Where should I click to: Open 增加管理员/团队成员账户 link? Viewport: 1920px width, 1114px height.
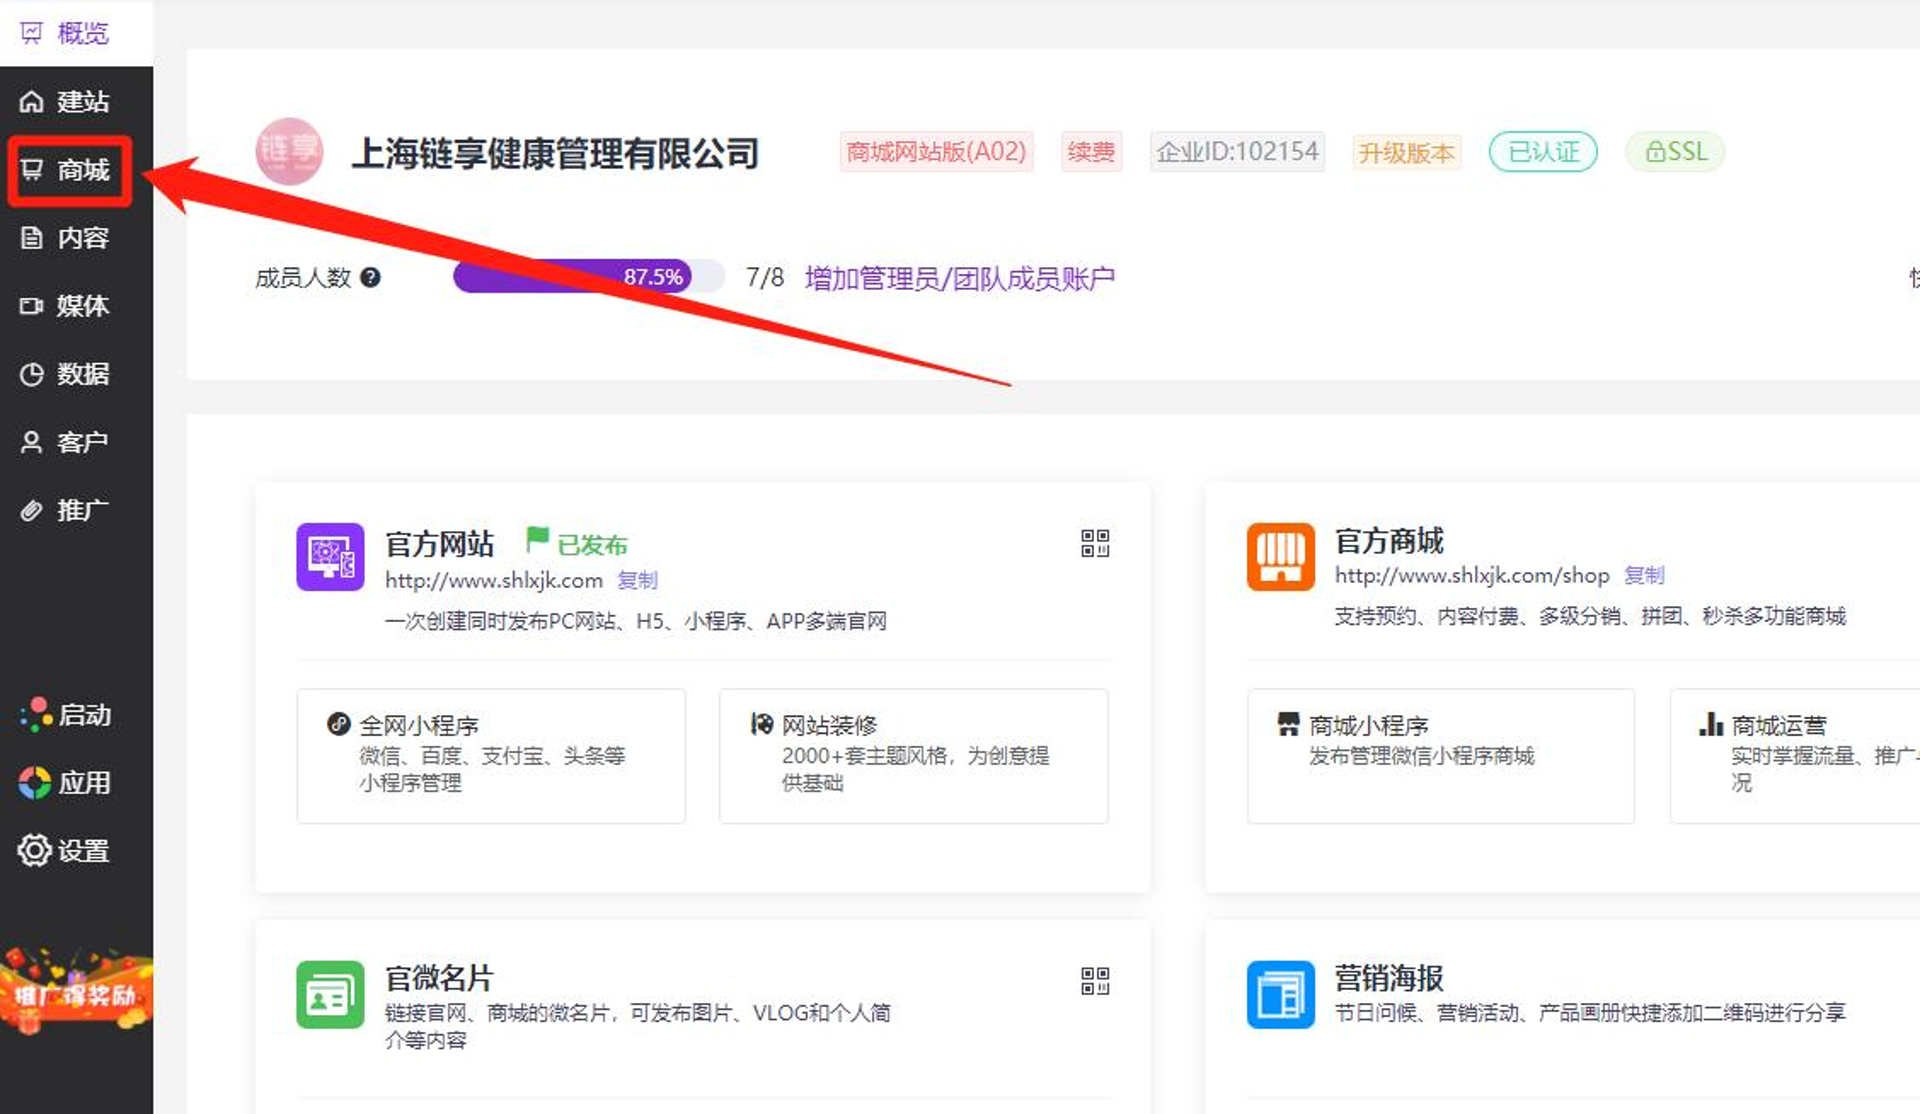[x=960, y=277]
